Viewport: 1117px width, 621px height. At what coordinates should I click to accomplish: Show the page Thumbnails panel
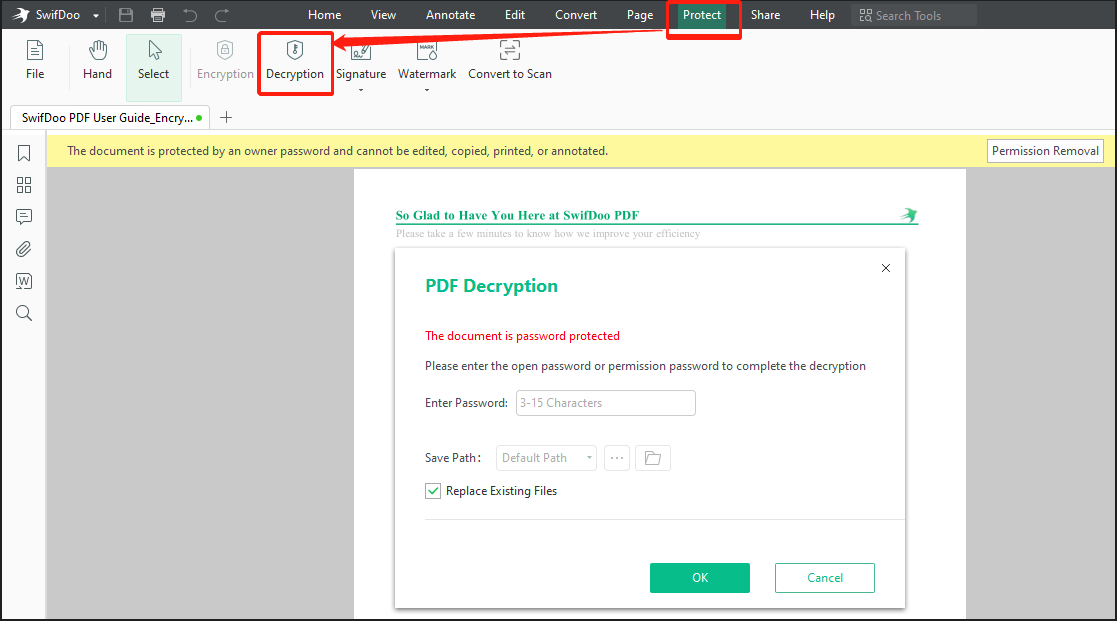(24, 184)
